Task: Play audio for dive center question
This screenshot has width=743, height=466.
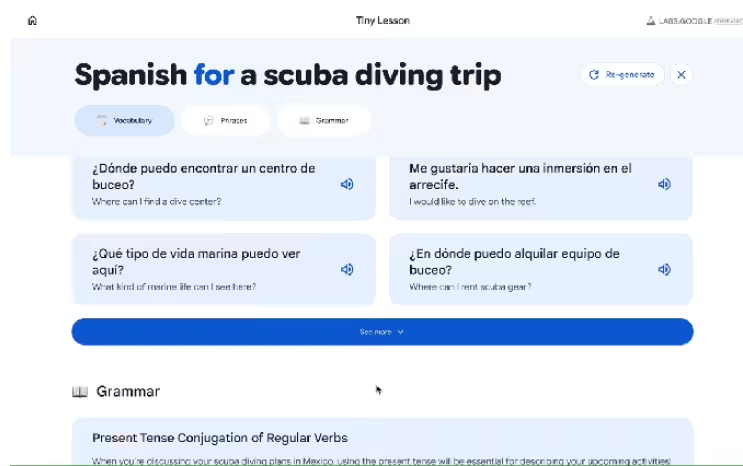Action: click(347, 184)
